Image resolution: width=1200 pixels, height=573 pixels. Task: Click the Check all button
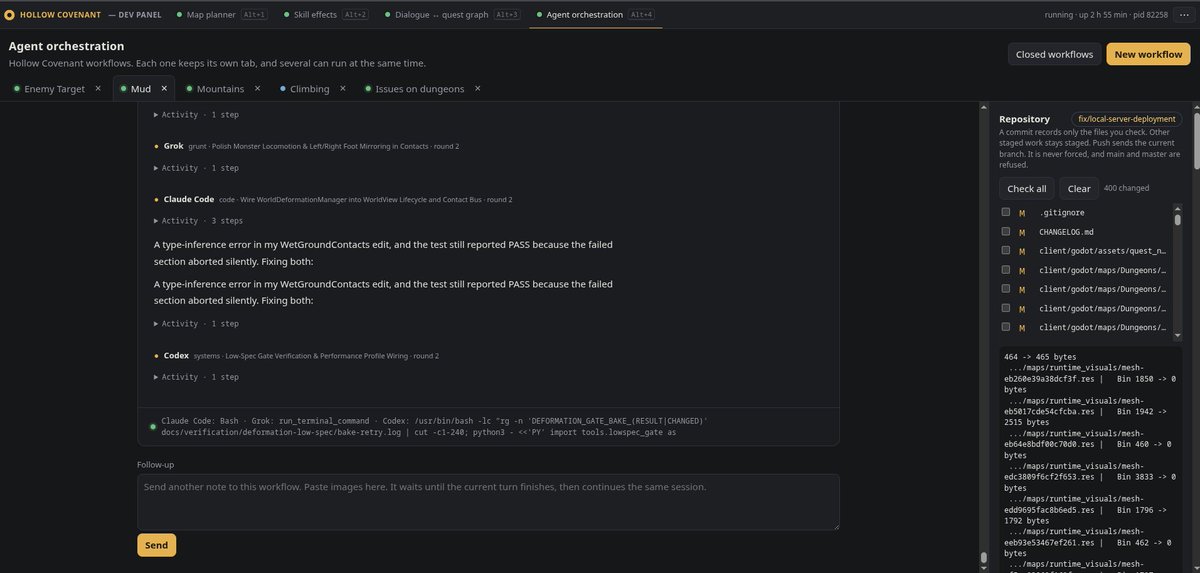[x=1027, y=188]
